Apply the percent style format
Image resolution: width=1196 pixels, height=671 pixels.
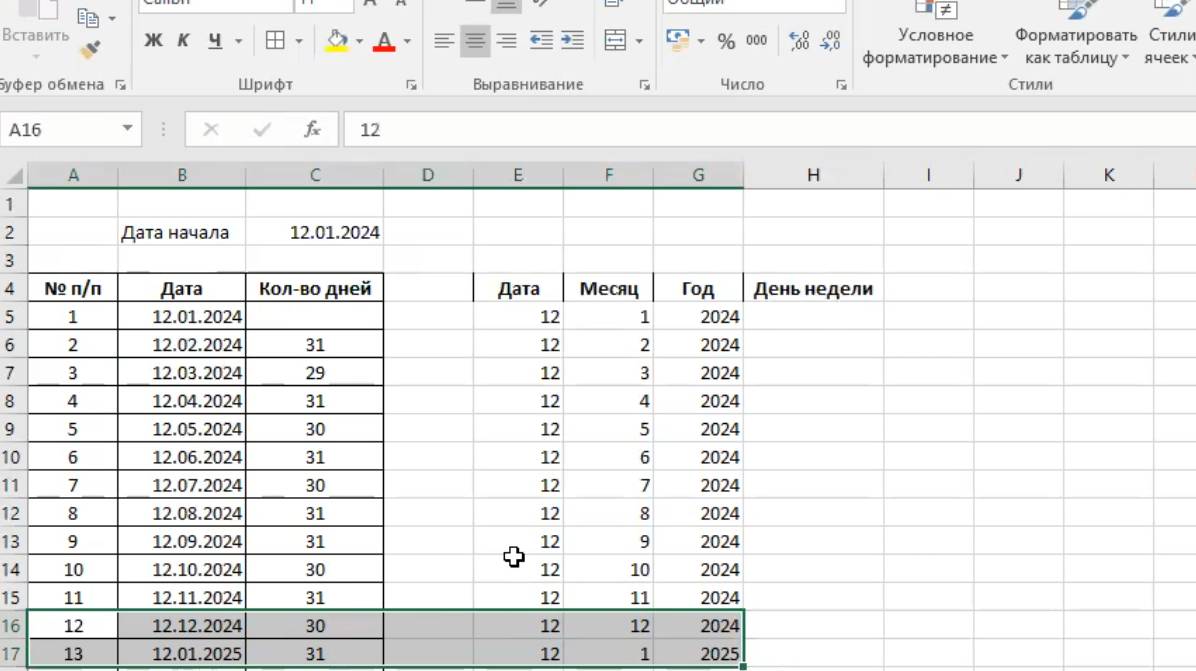(x=726, y=41)
